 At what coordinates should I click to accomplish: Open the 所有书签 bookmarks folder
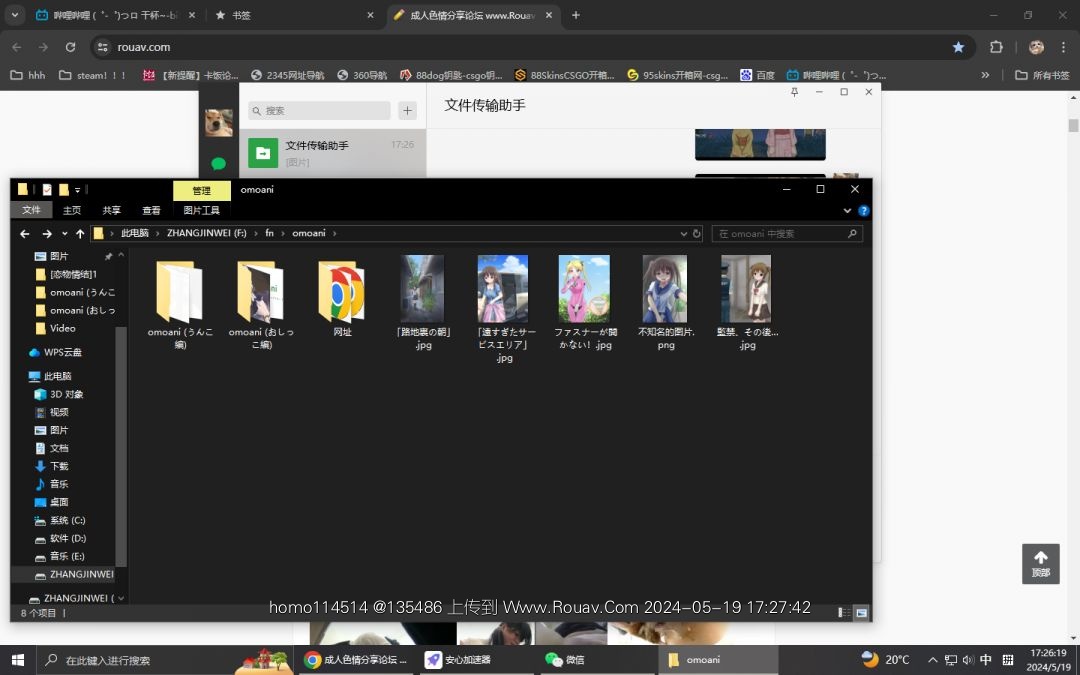pyautogui.click(x=1042, y=75)
